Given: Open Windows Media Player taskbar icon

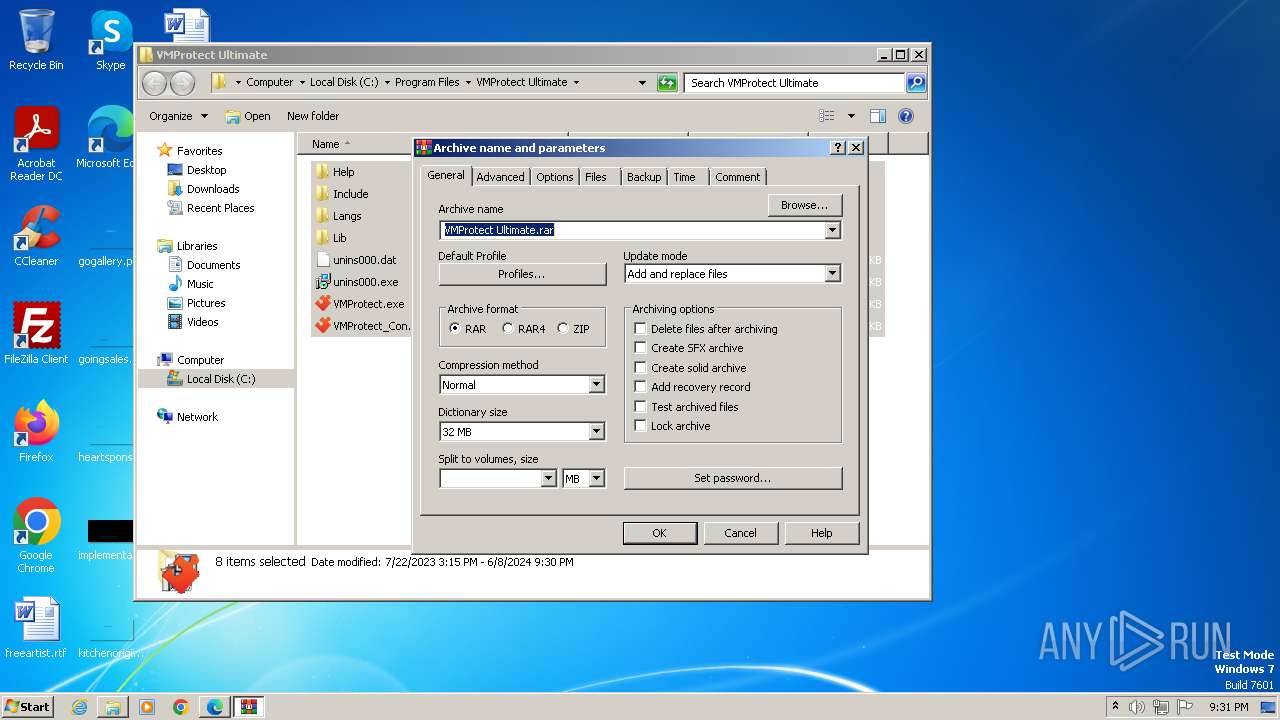Looking at the screenshot, I should 147,707.
